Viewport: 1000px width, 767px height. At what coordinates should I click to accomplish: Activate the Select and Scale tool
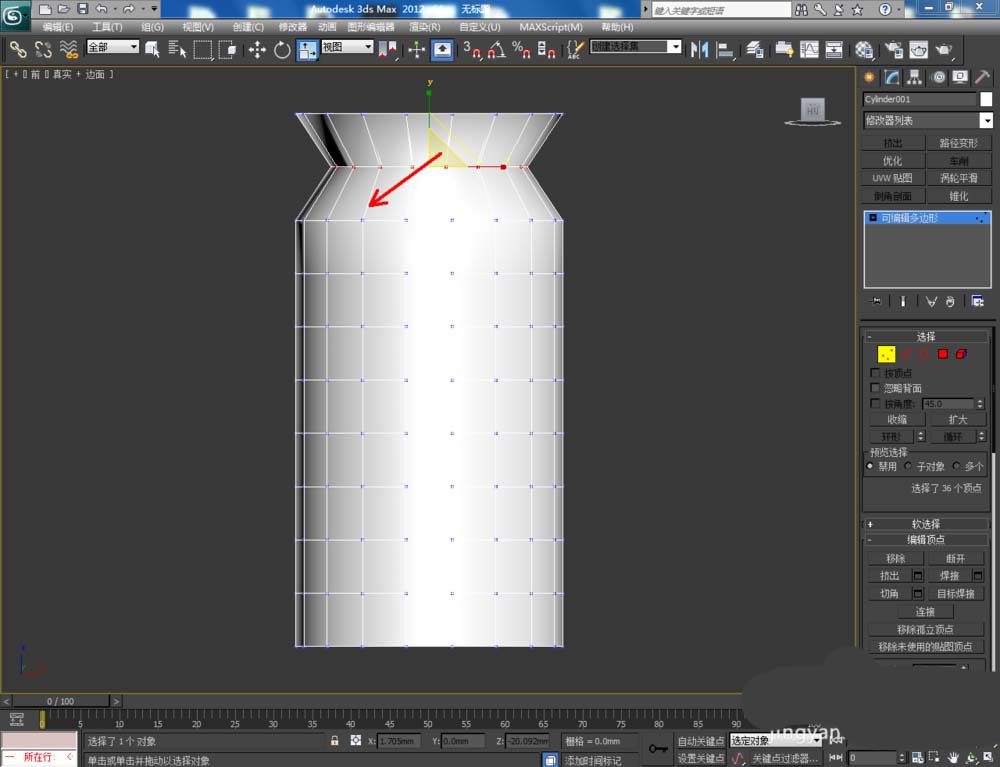[307, 50]
